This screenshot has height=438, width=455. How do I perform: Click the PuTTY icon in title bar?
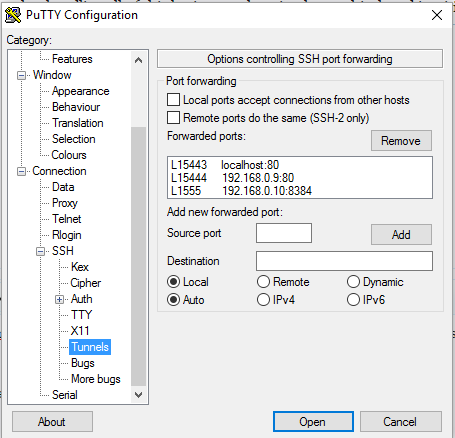click(x=13, y=15)
